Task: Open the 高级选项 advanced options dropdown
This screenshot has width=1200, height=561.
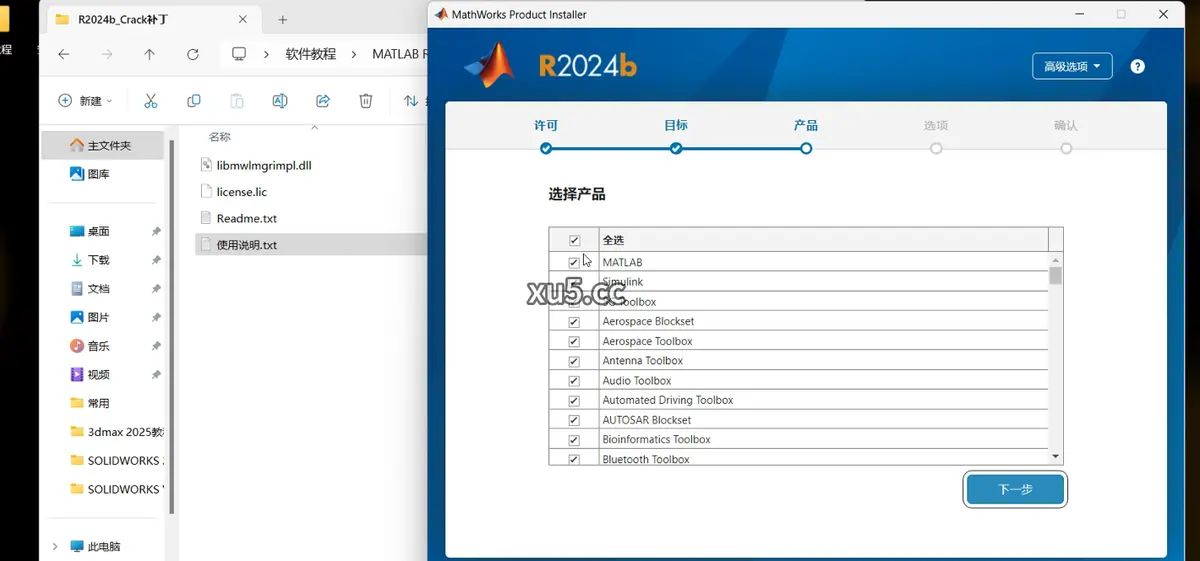Action: (x=1072, y=66)
